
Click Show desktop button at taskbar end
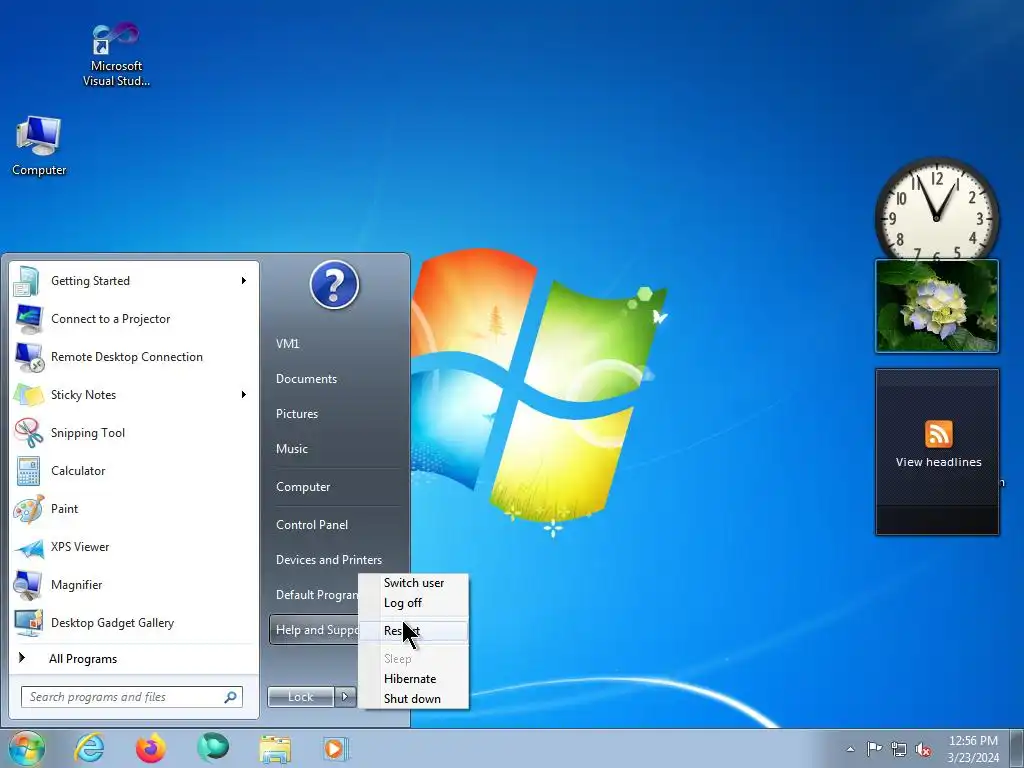pos(1017,749)
